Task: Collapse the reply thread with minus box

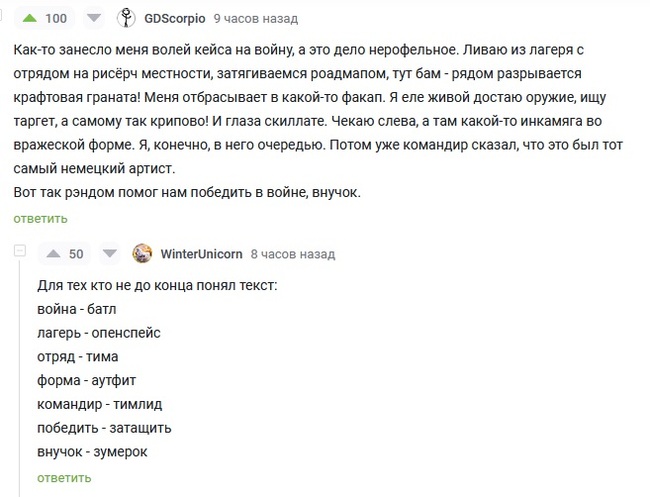Action: point(19,252)
